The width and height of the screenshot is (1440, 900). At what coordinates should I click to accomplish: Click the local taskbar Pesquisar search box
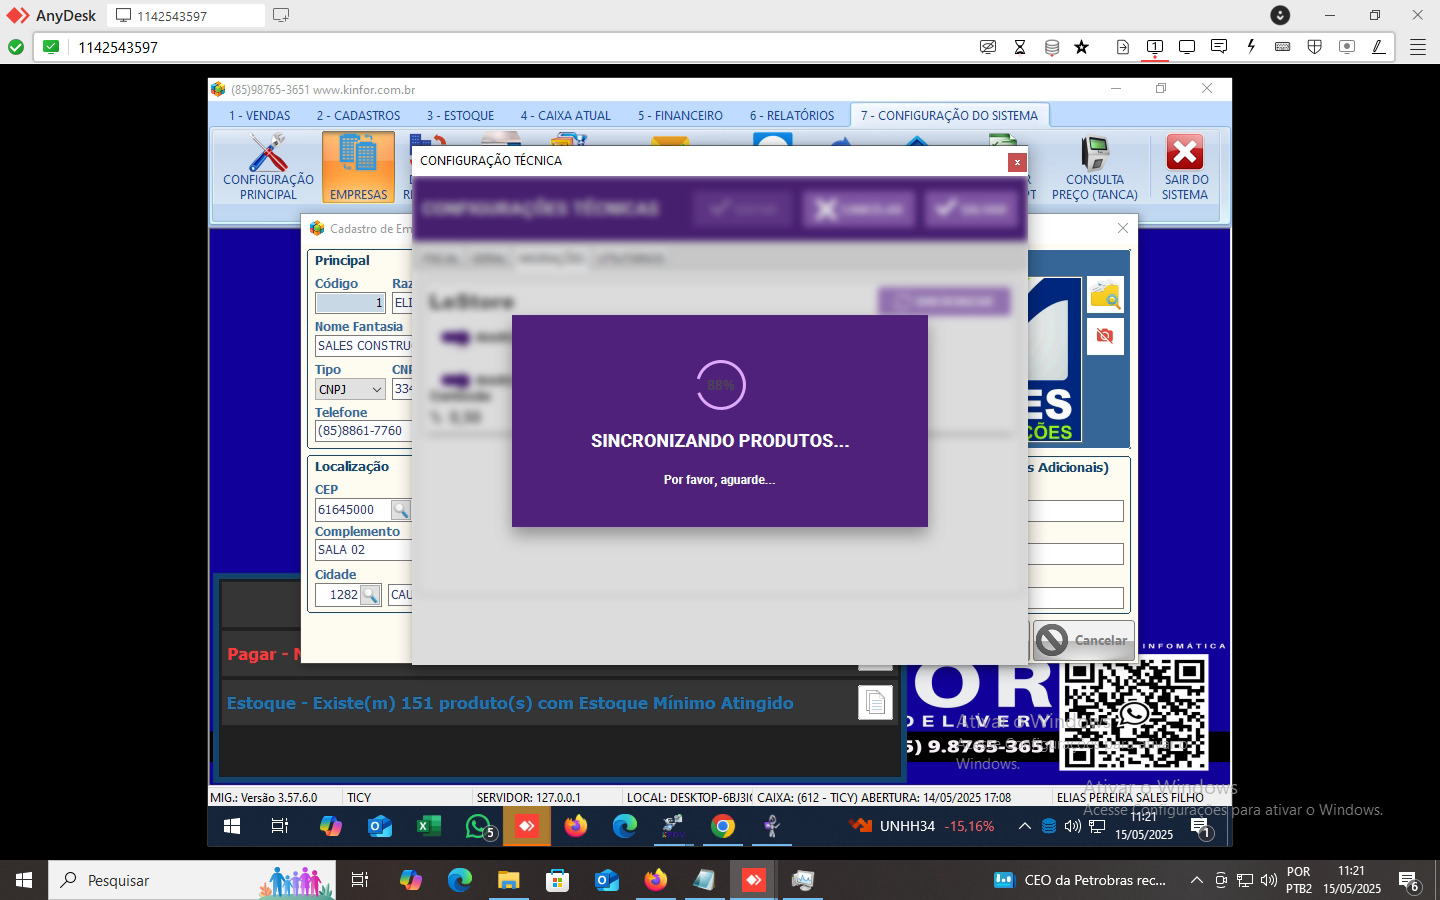190,880
